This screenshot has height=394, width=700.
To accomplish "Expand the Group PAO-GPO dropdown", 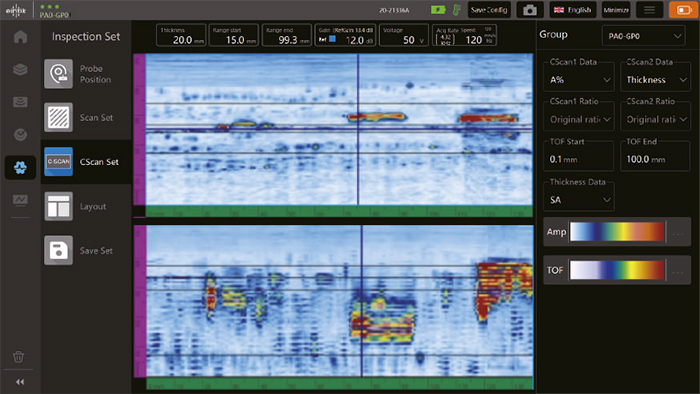I will tap(643, 36).
